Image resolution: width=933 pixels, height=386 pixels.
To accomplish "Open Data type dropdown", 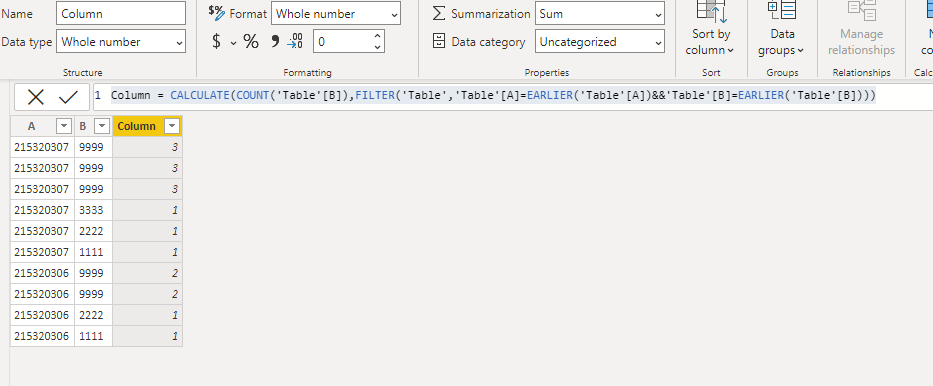I will (x=121, y=42).
